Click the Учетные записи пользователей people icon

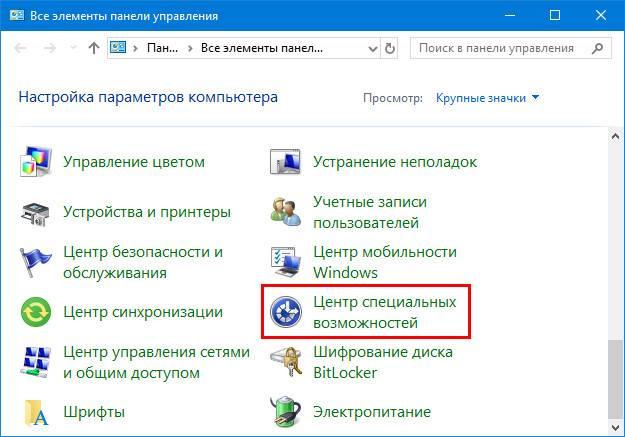285,212
